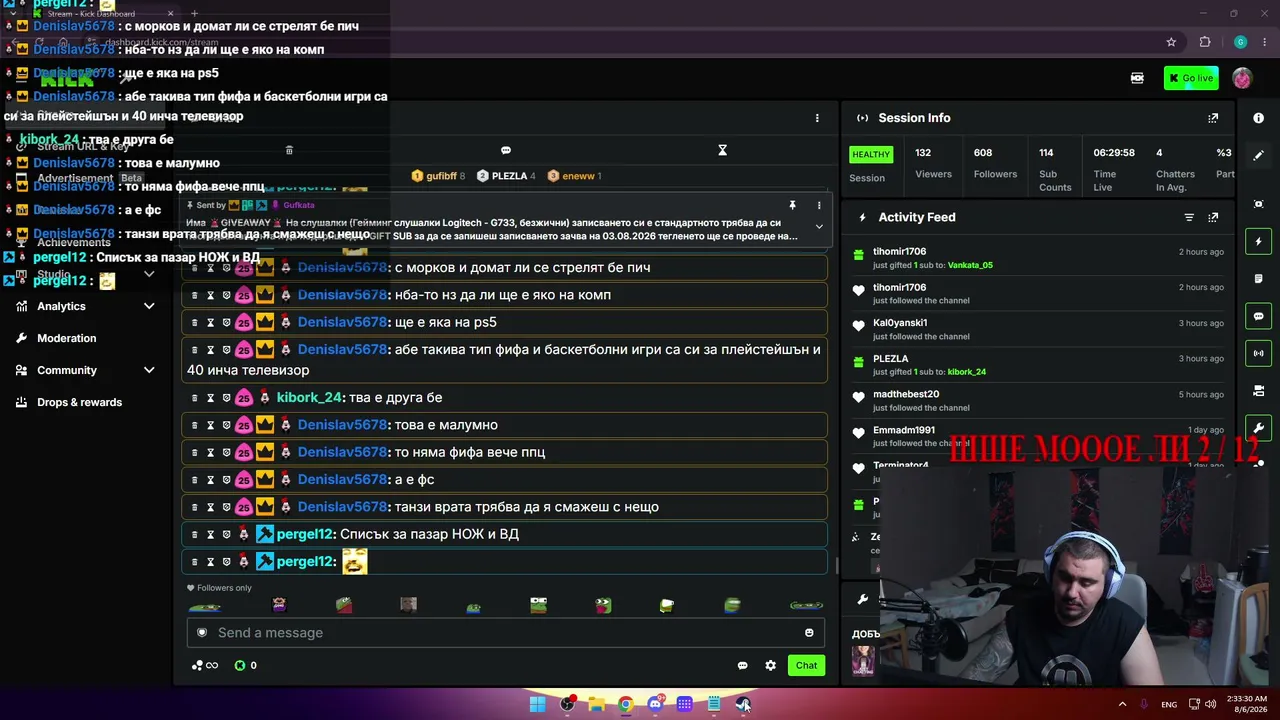Show hidden system tray icons

[x=1122, y=704]
